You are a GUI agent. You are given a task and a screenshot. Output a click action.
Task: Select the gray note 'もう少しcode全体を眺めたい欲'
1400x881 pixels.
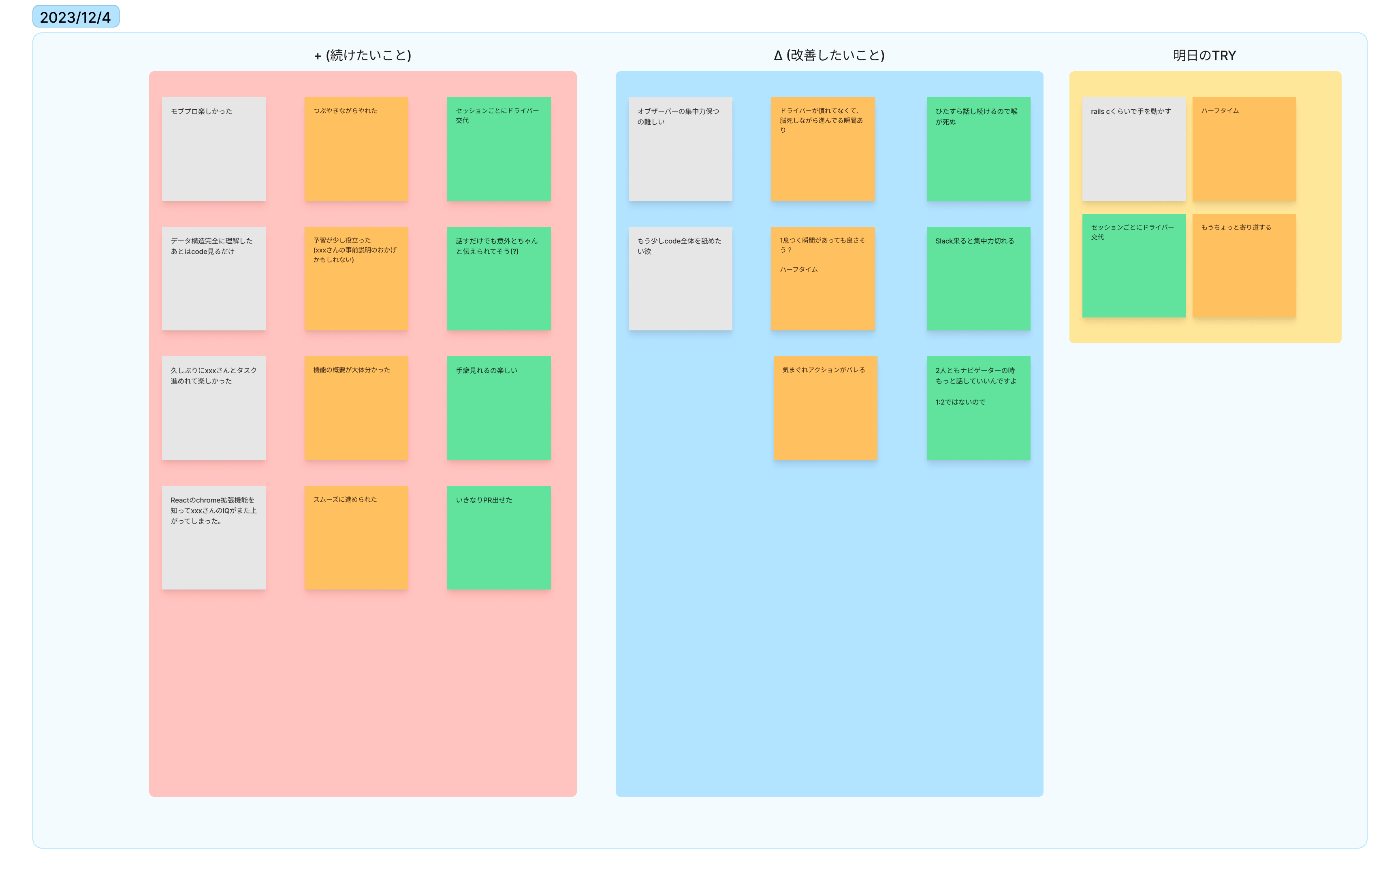tap(680, 278)
